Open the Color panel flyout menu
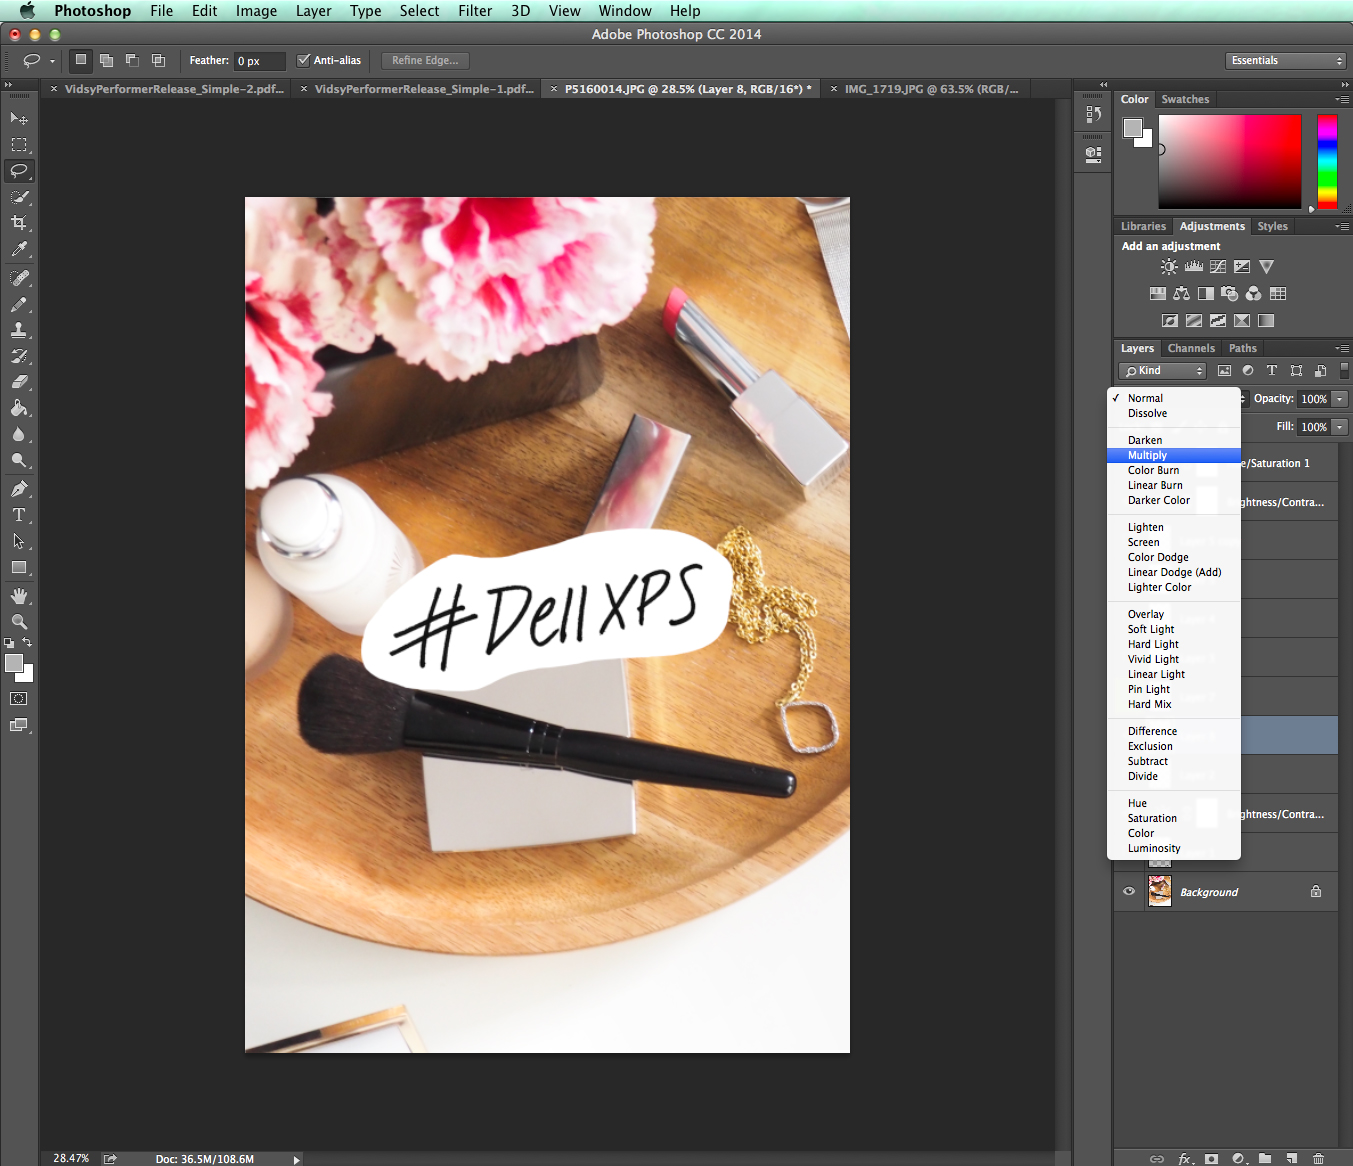 (1343, 100)
